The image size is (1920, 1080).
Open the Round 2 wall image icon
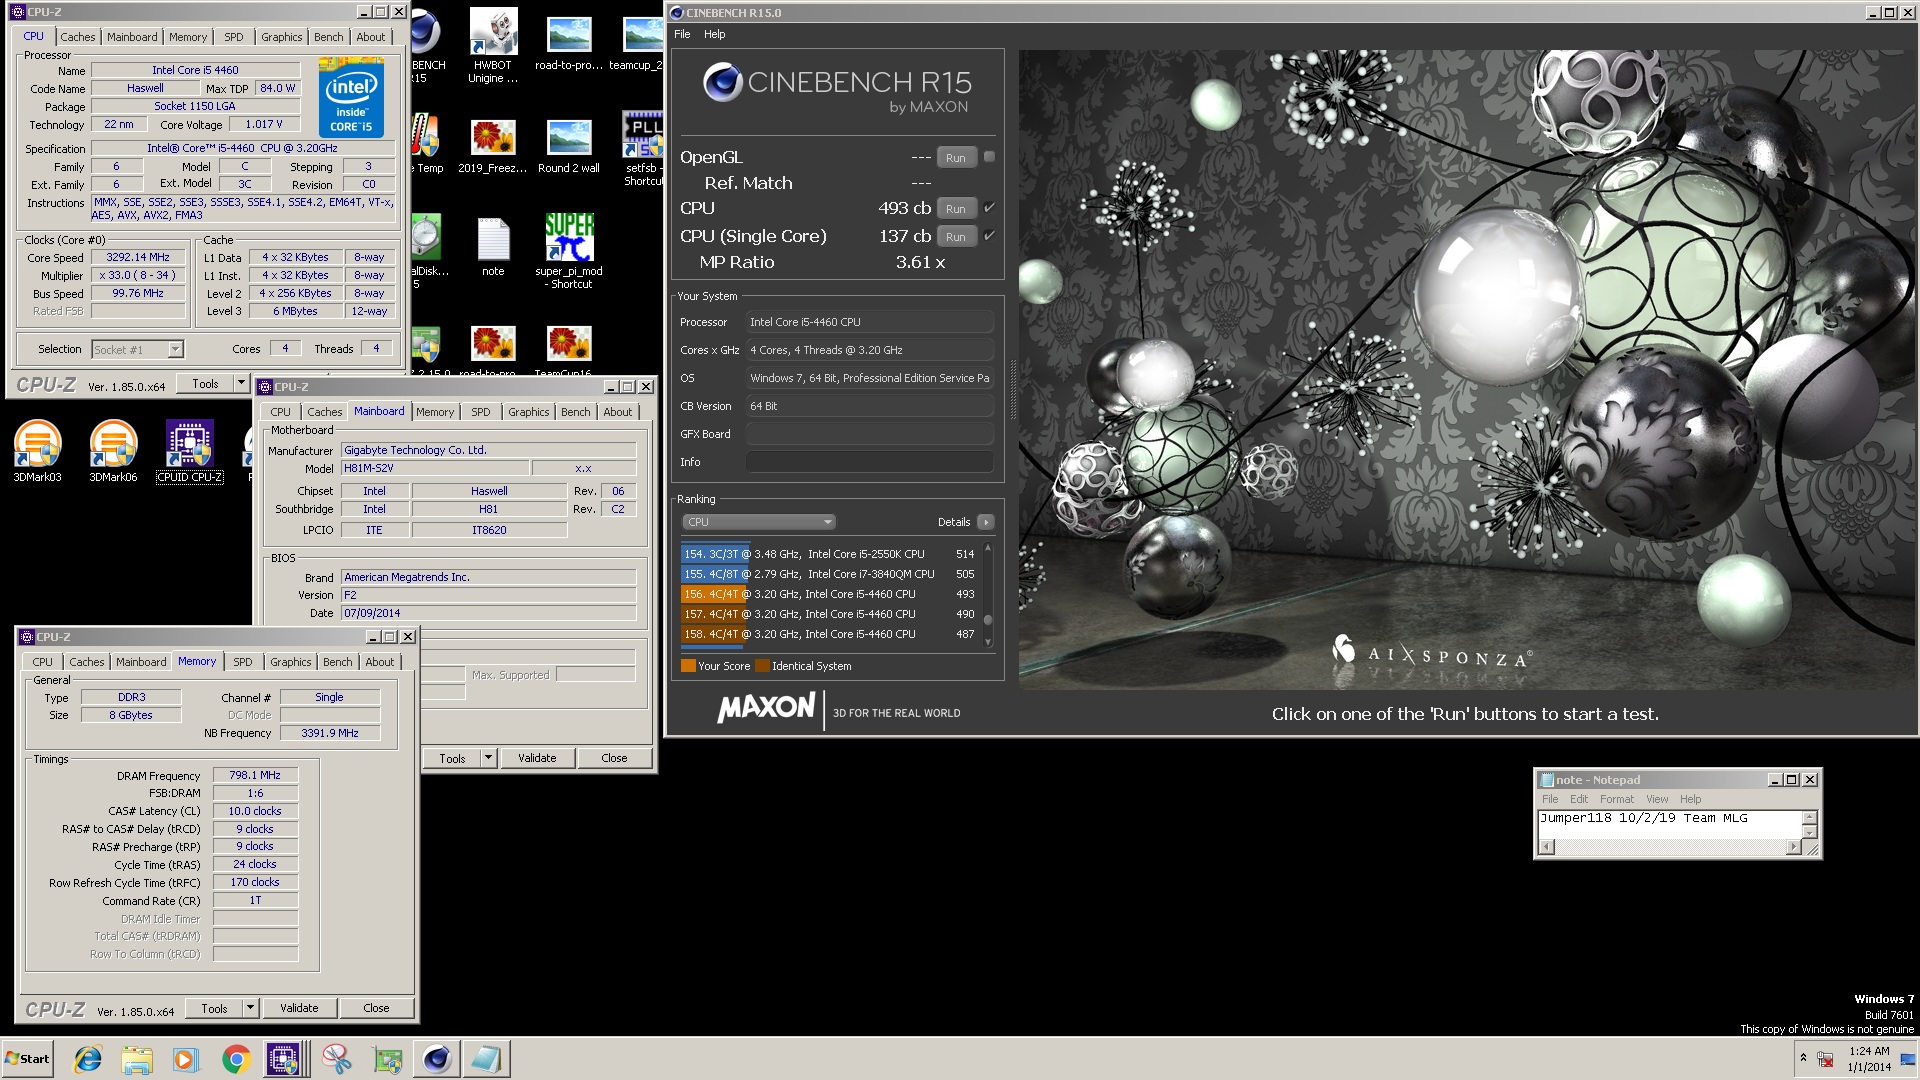click(x=569, y=146)
